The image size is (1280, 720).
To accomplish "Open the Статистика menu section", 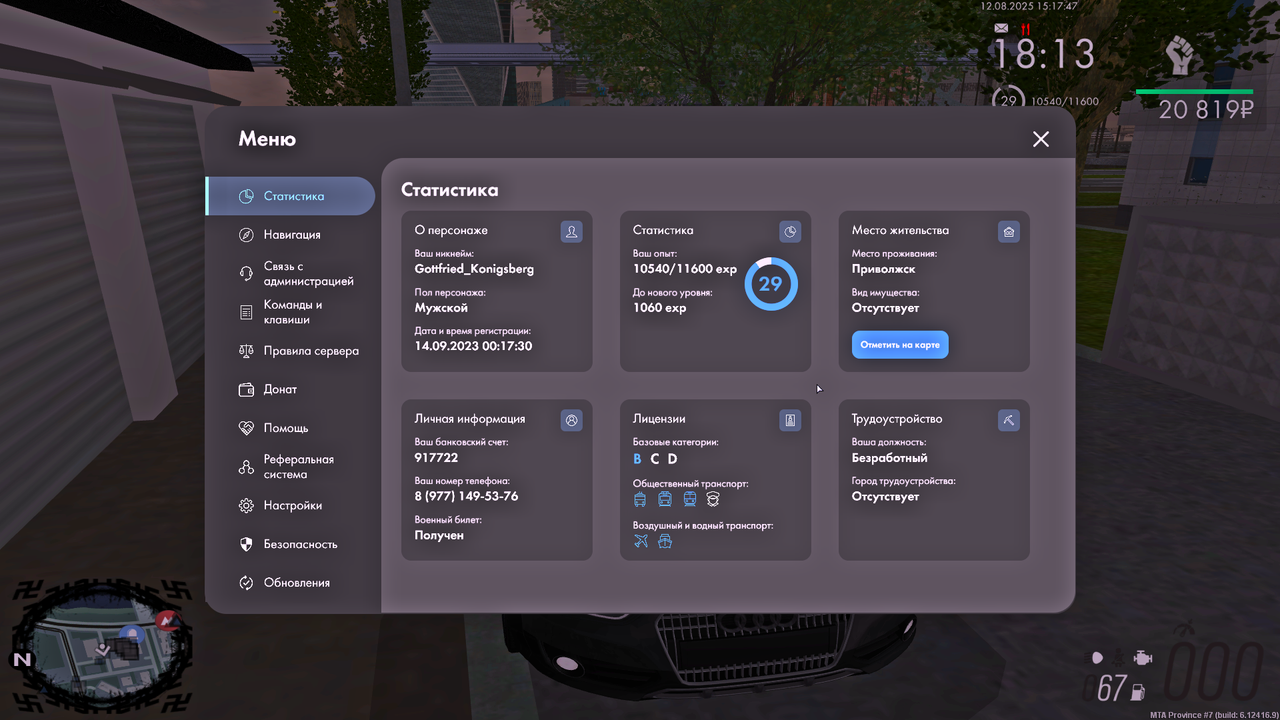I will click(x=291, y=196).
